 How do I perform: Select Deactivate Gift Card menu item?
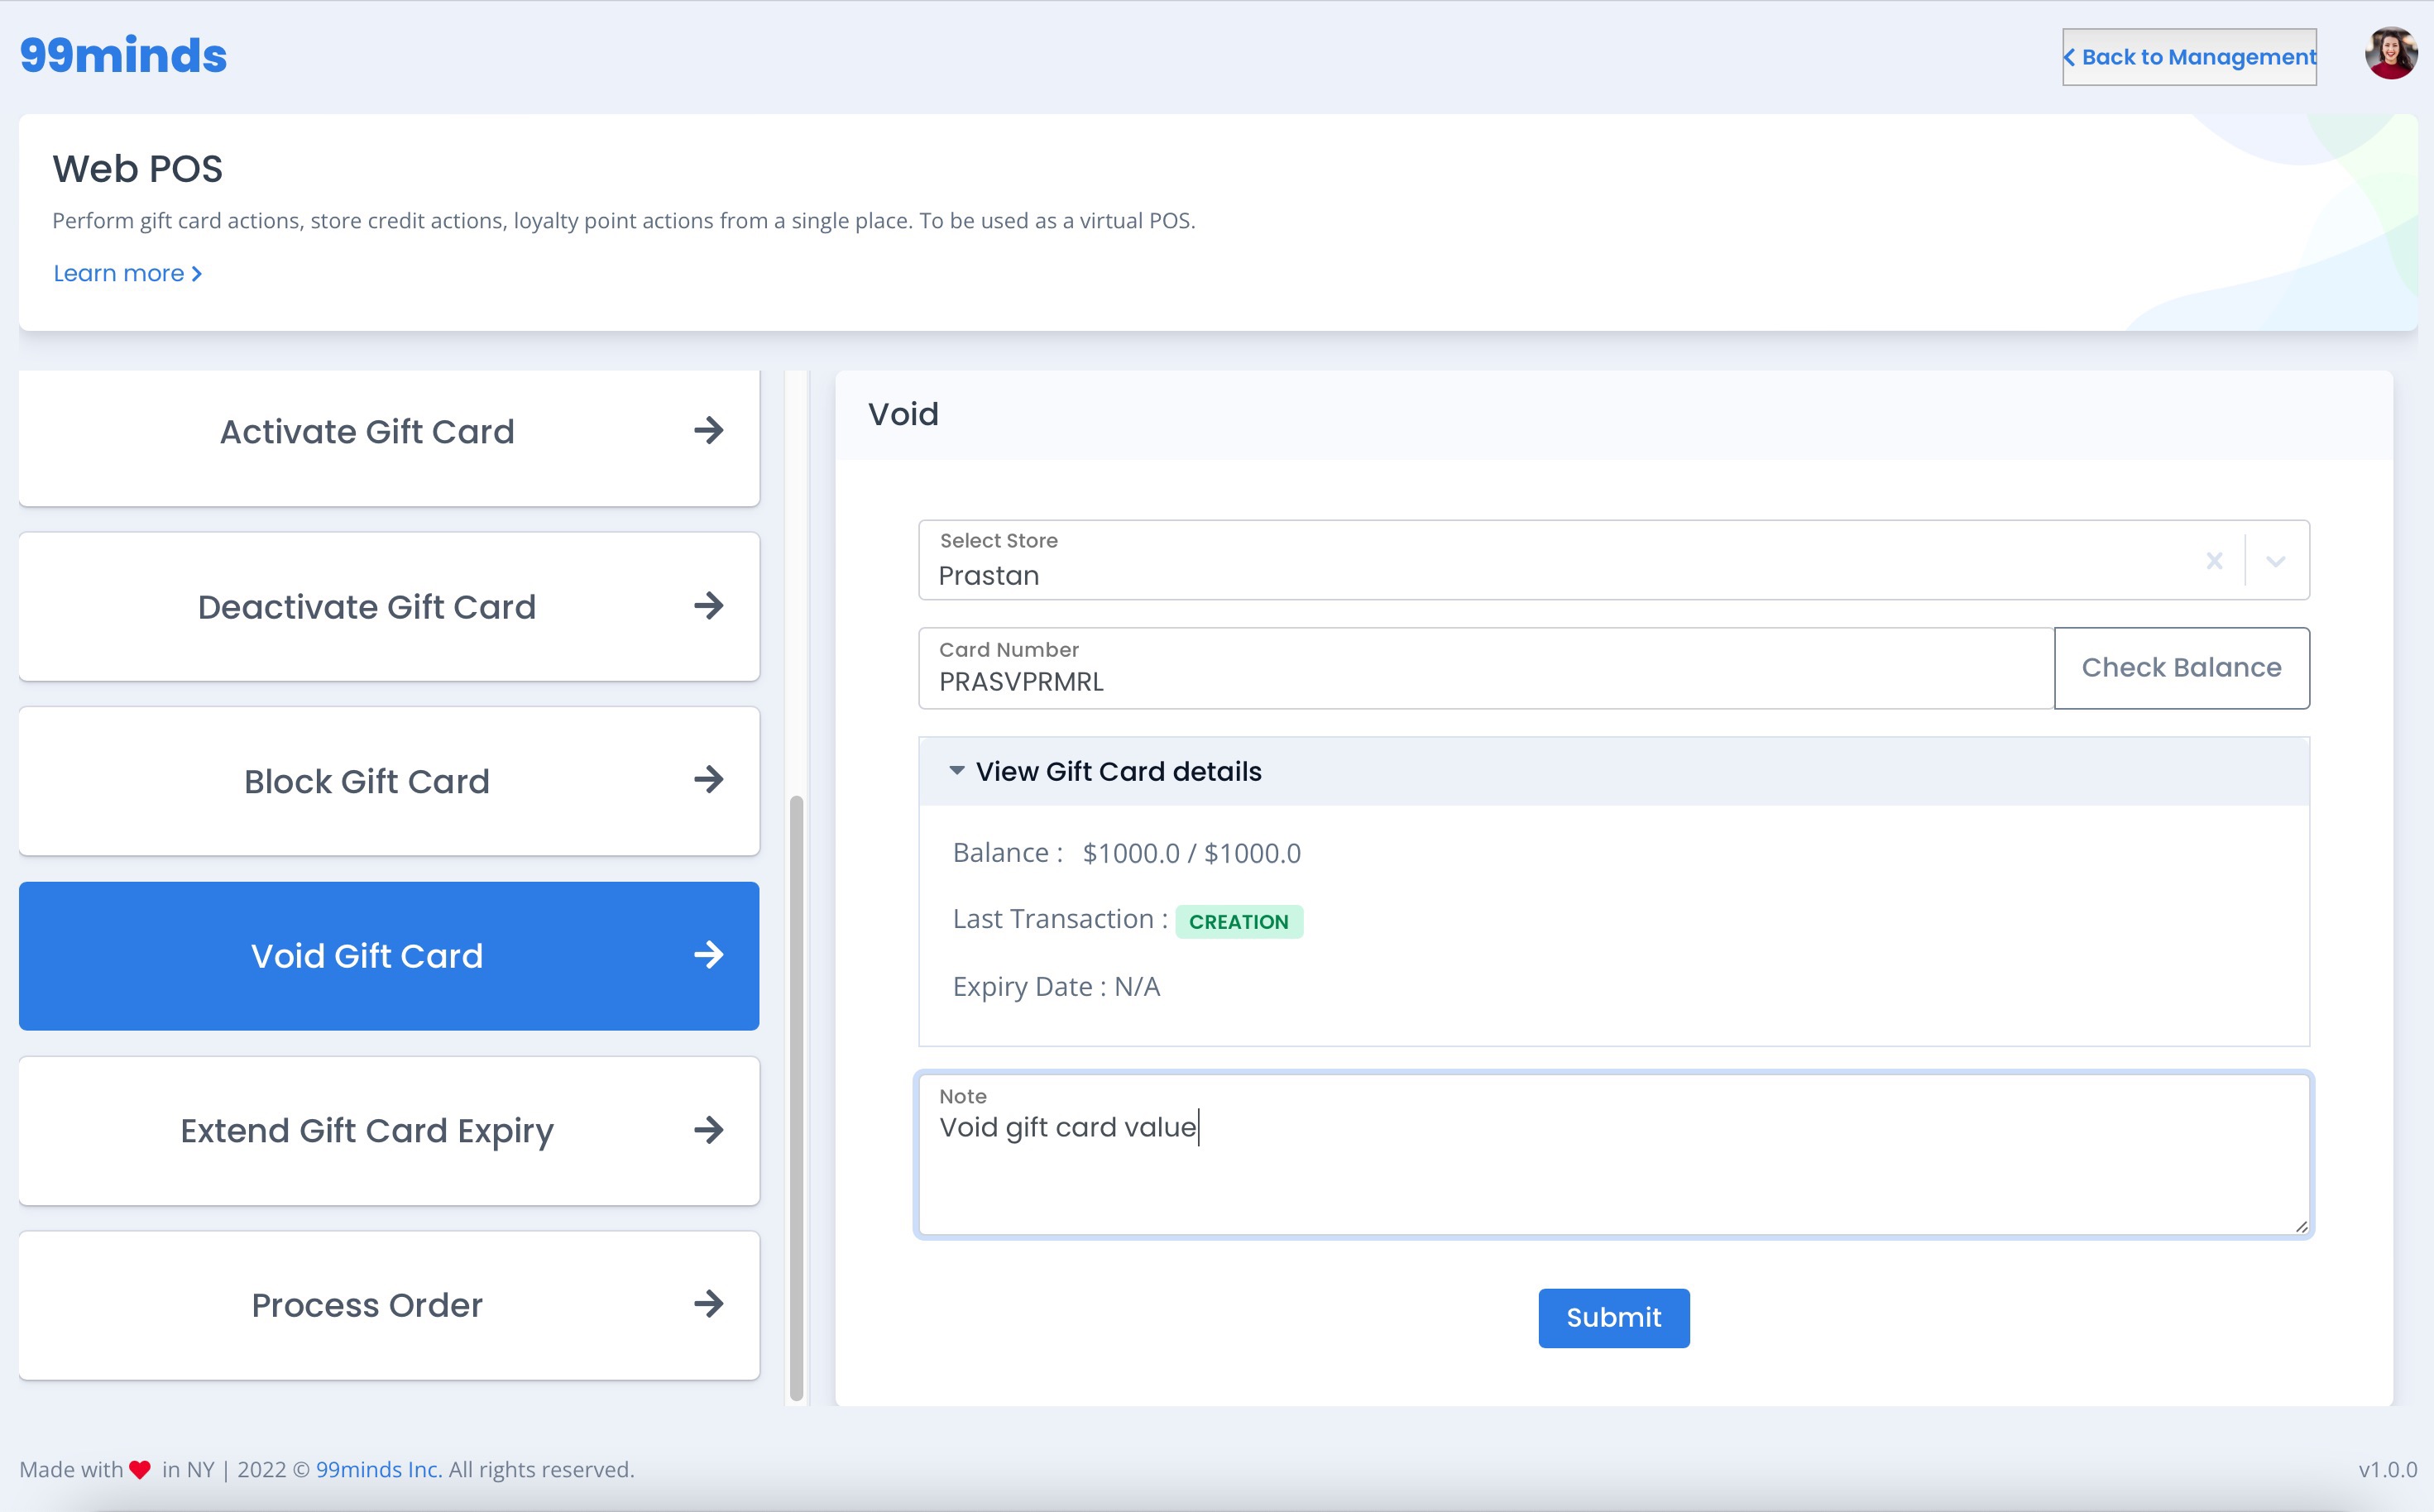pyautogui.click(x=389, y=606)
